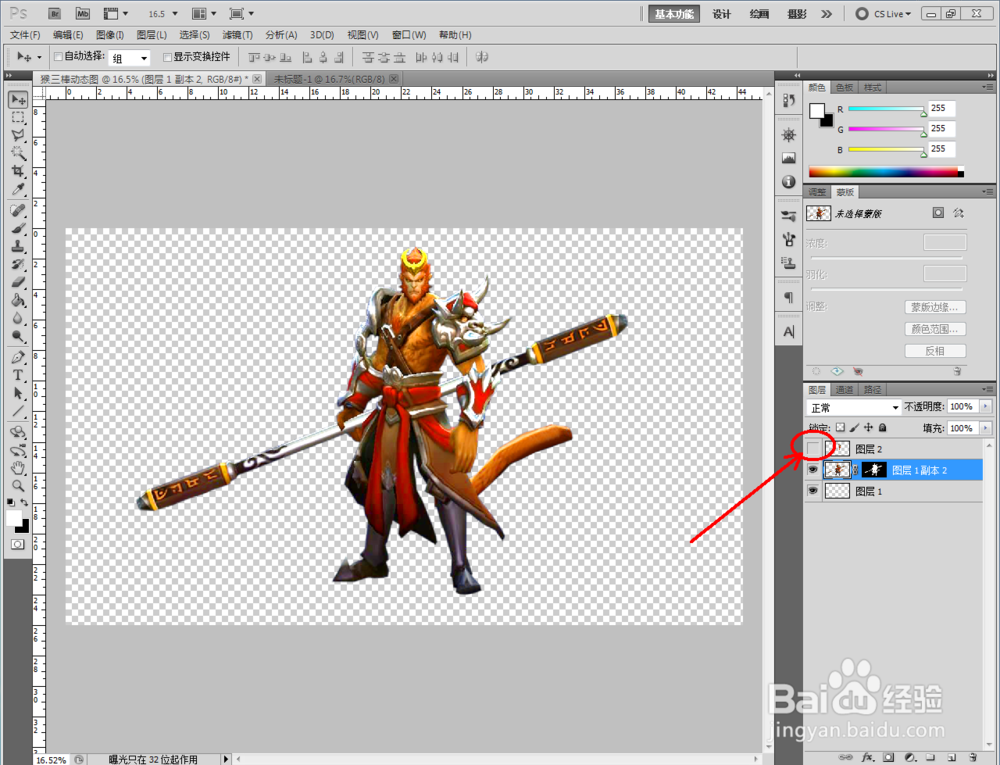Select the Magic Wand tool
This screenshot has height=765, width=1000.
tap(18, 153)
